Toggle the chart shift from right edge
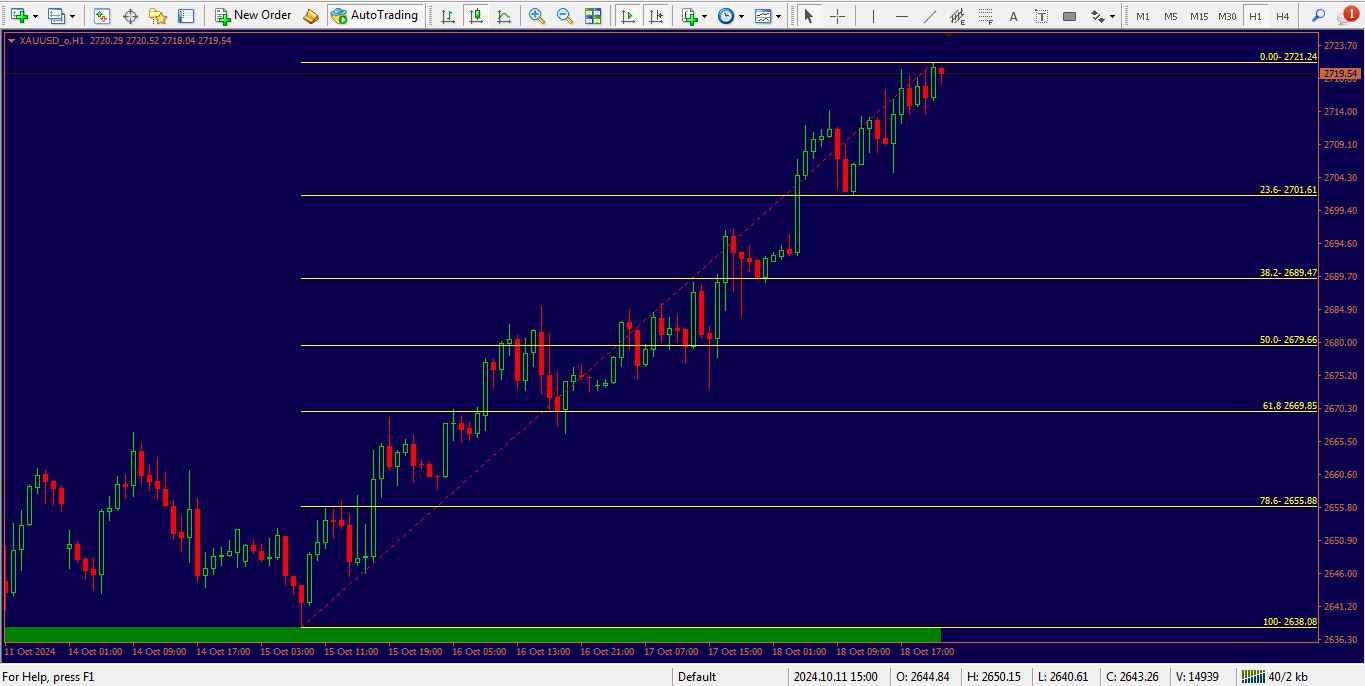Viewport: 1365px width, 686px height. pos(656,15)
